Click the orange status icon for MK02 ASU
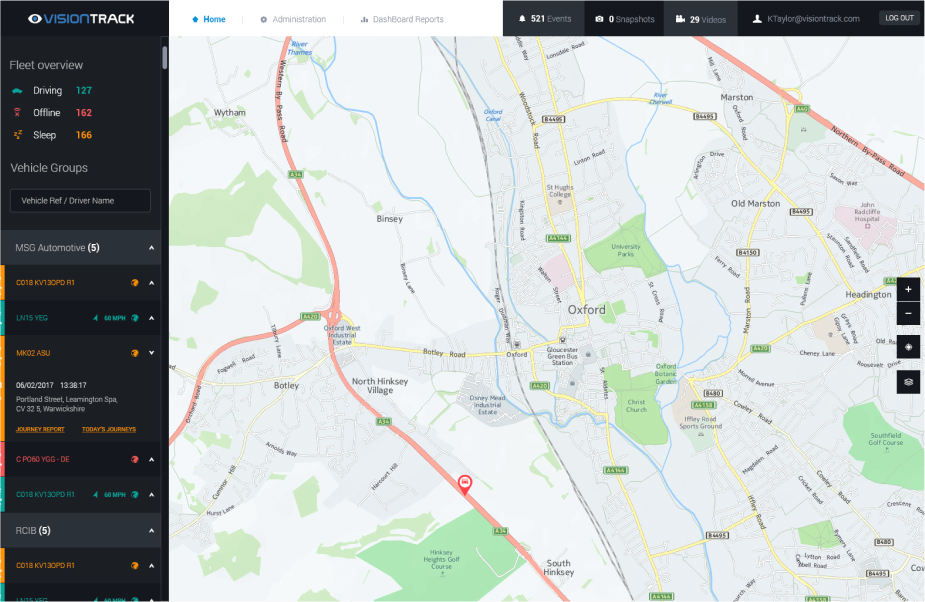Viewport: 925px width, 602px height. pos(135,353)
